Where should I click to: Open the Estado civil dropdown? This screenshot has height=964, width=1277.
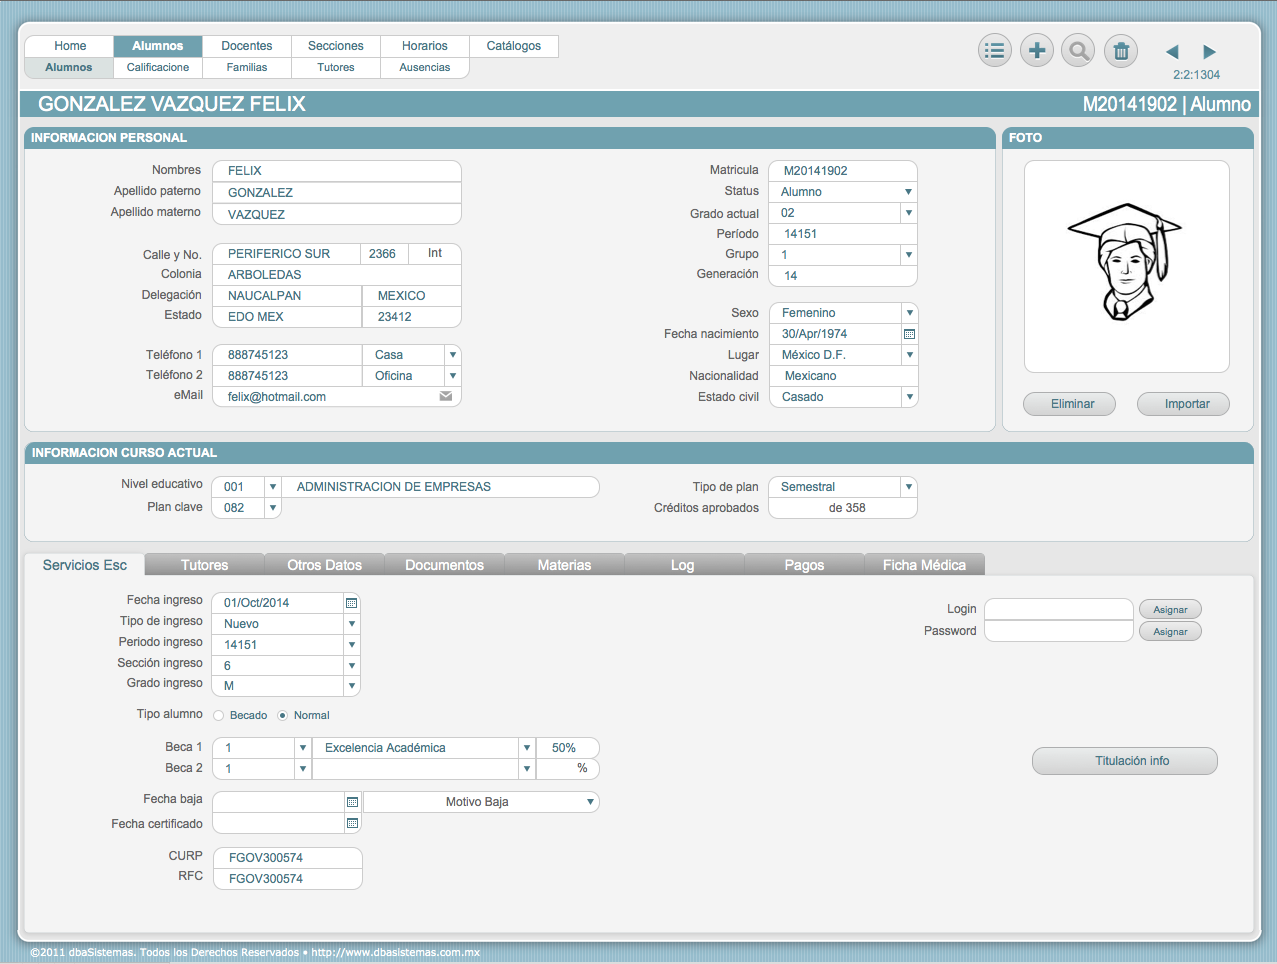click(909, 397)
